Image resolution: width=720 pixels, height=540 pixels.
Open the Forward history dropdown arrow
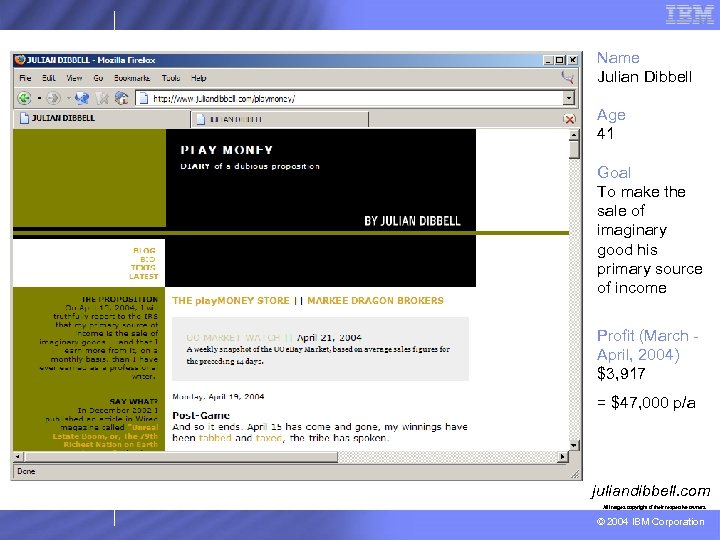68,98
